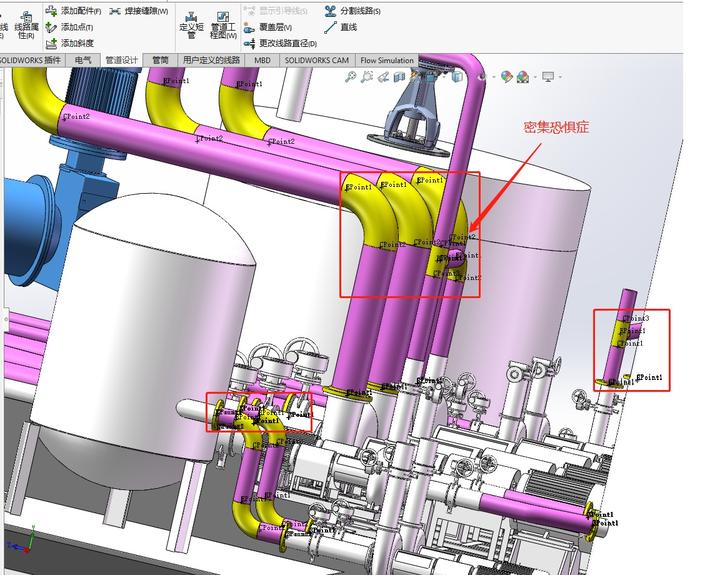The height and width of the screenshot is (575, 720).
Task: Click Split Route (分割线路) tool
Action: click(x=352, y=11)
